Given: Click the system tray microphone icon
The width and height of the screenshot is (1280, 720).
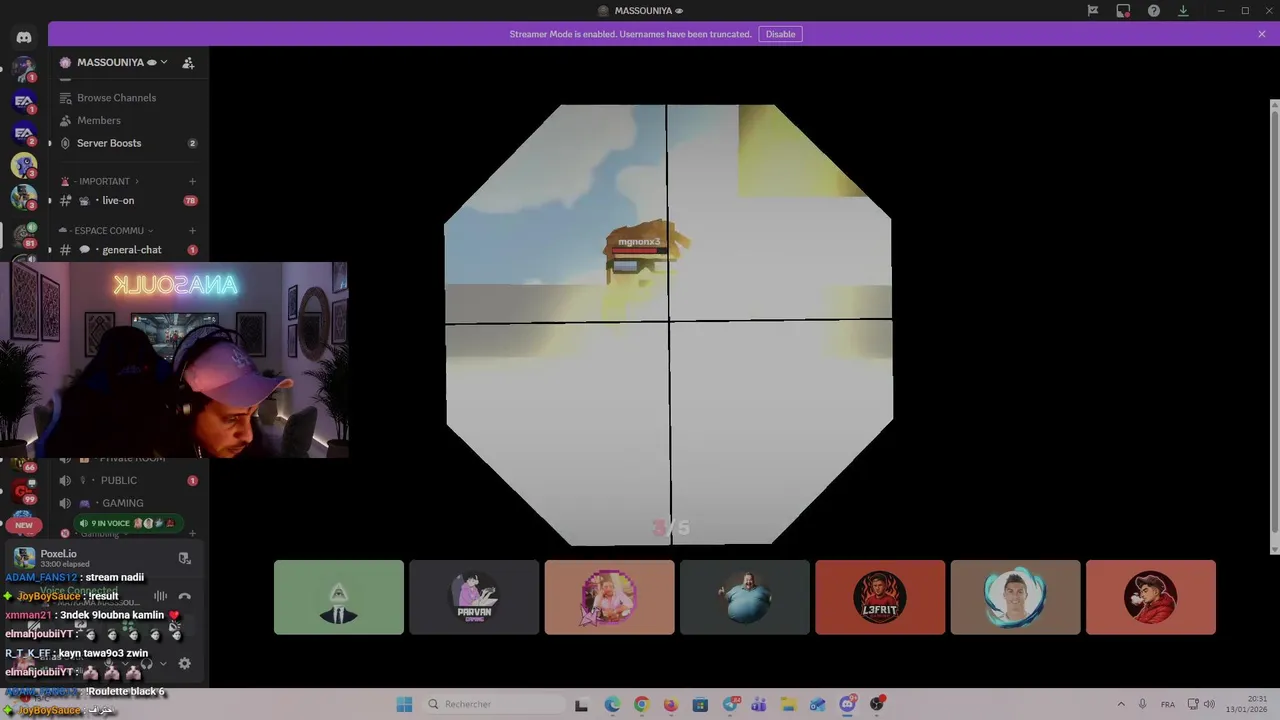Looking at the screenshot, I should 1142,704.
